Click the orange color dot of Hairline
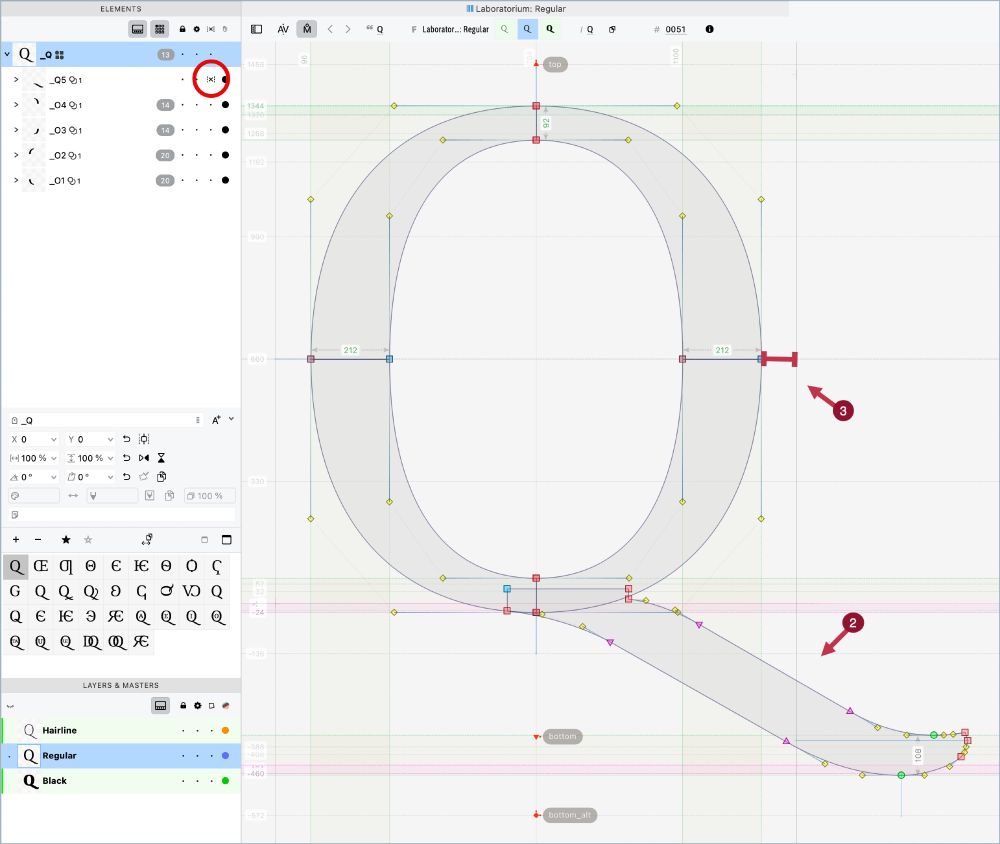The height and width of the screenshot is (844, 1000). coord(225,730)
